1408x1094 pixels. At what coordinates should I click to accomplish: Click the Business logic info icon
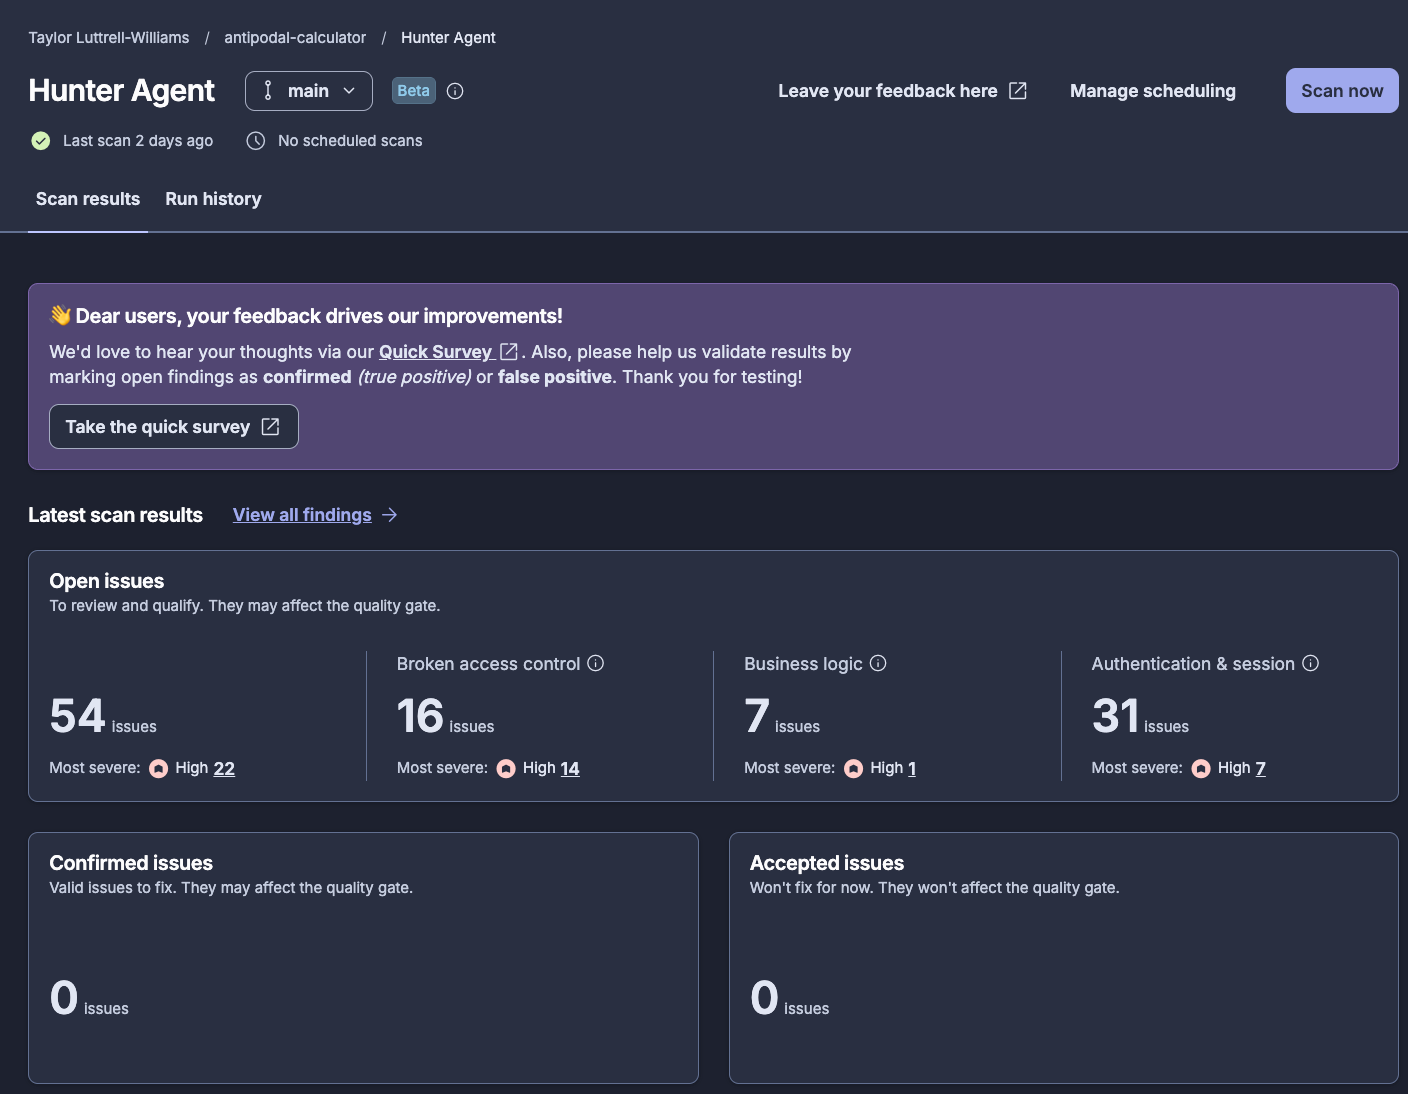[x=878, y=663]
